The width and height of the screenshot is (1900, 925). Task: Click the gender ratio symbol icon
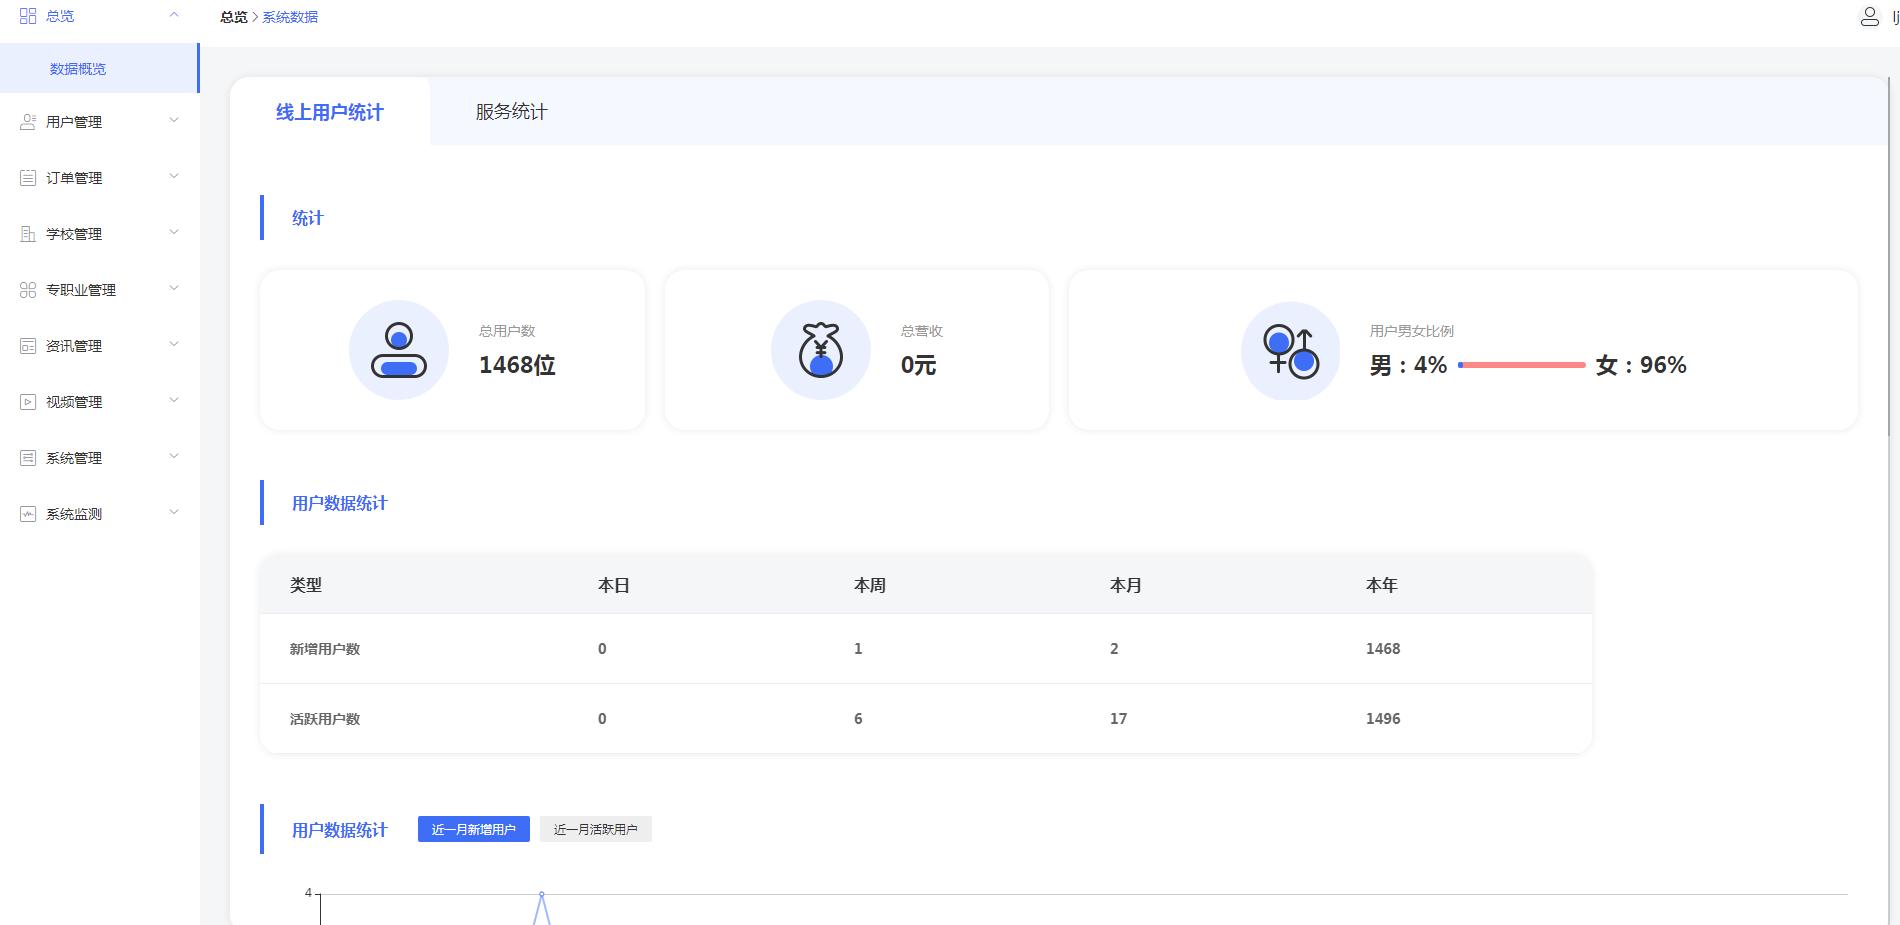coord(1291,351)
